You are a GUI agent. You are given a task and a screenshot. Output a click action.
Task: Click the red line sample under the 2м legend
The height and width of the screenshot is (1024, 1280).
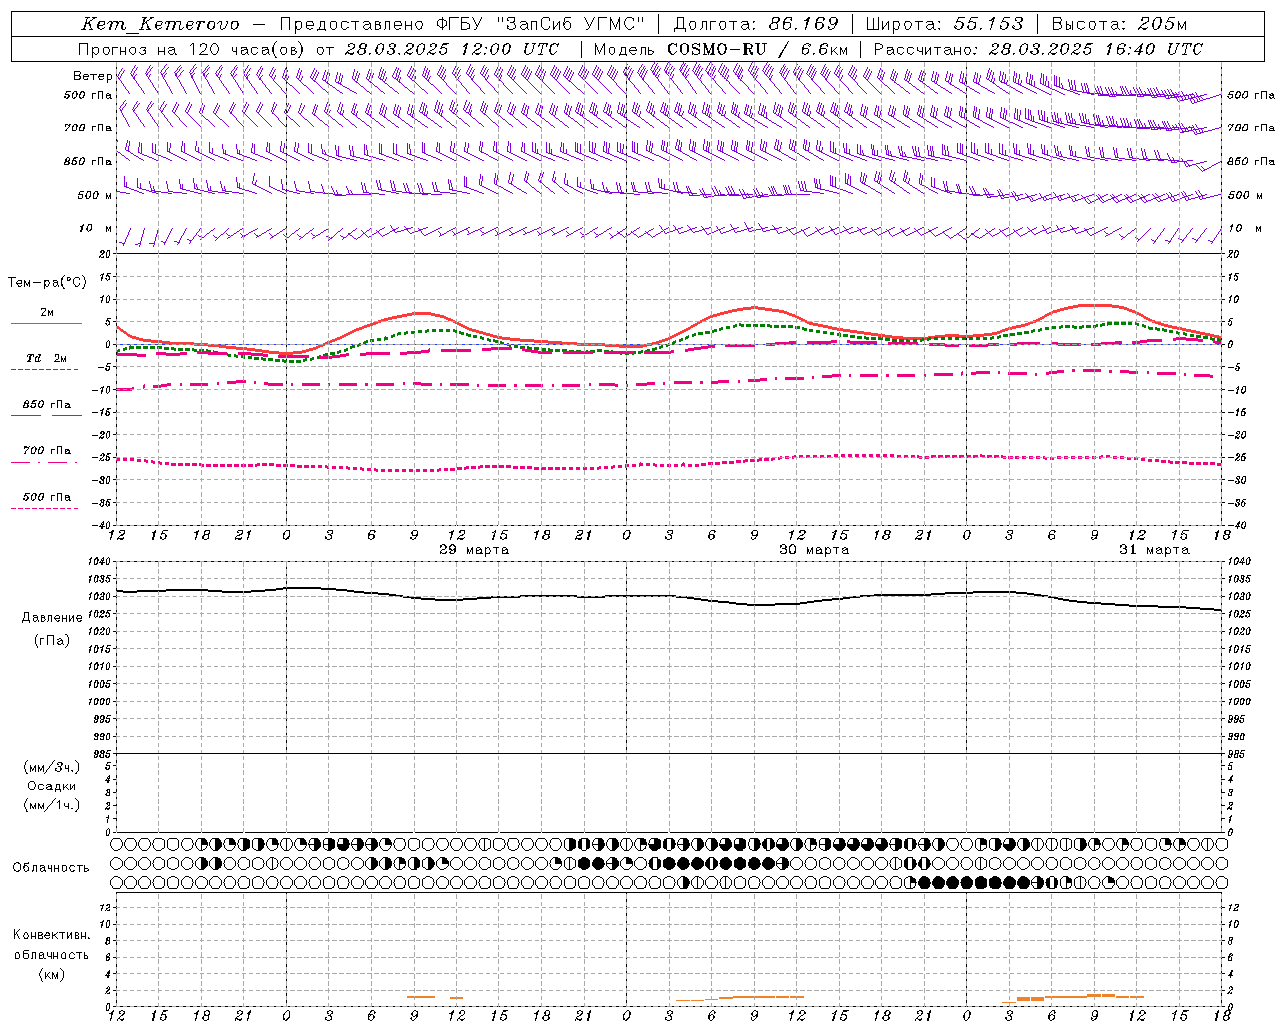[x=46, y=323]
